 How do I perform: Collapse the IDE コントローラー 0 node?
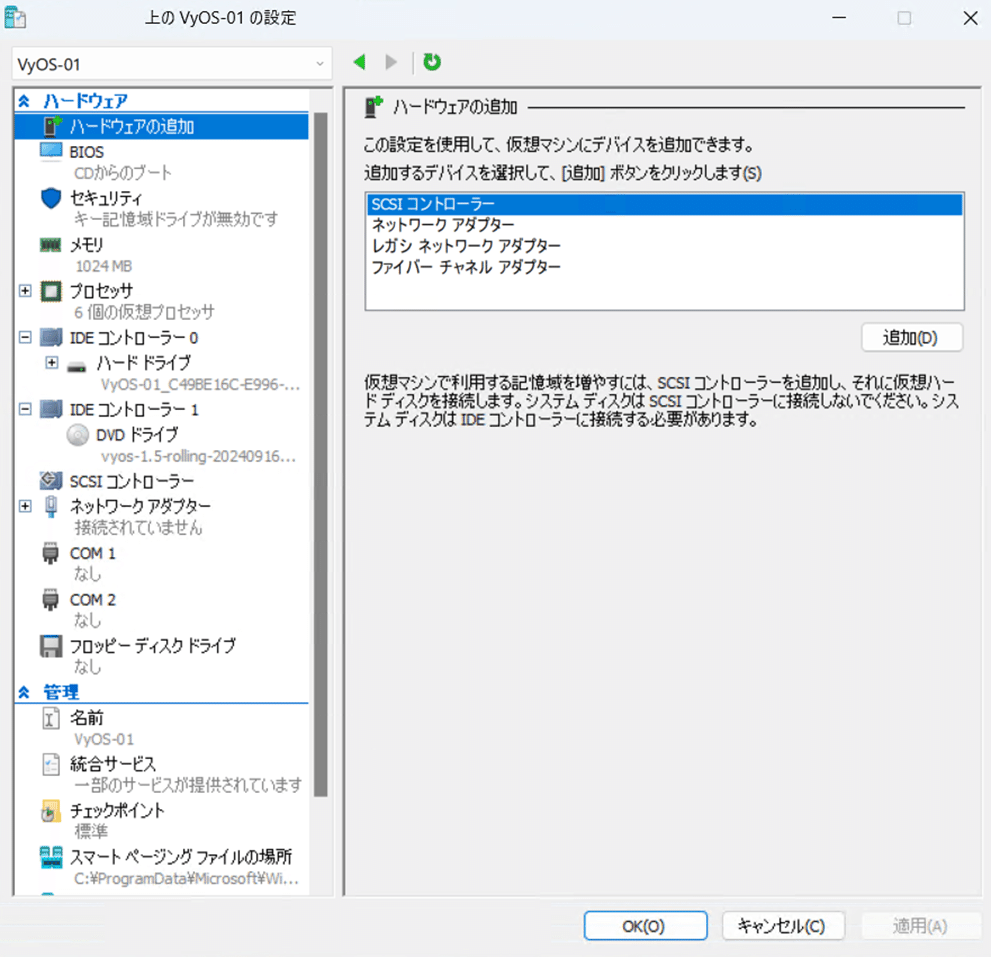[25, 338]
